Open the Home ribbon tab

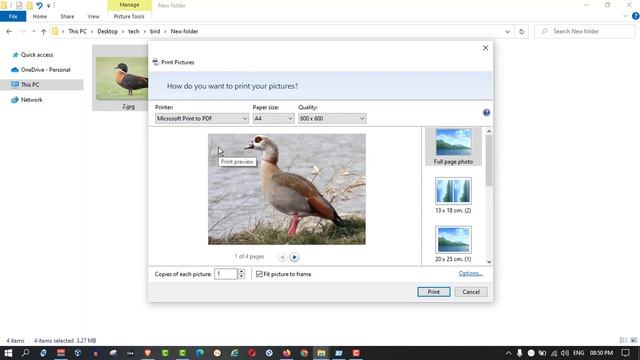click(40, 16)
